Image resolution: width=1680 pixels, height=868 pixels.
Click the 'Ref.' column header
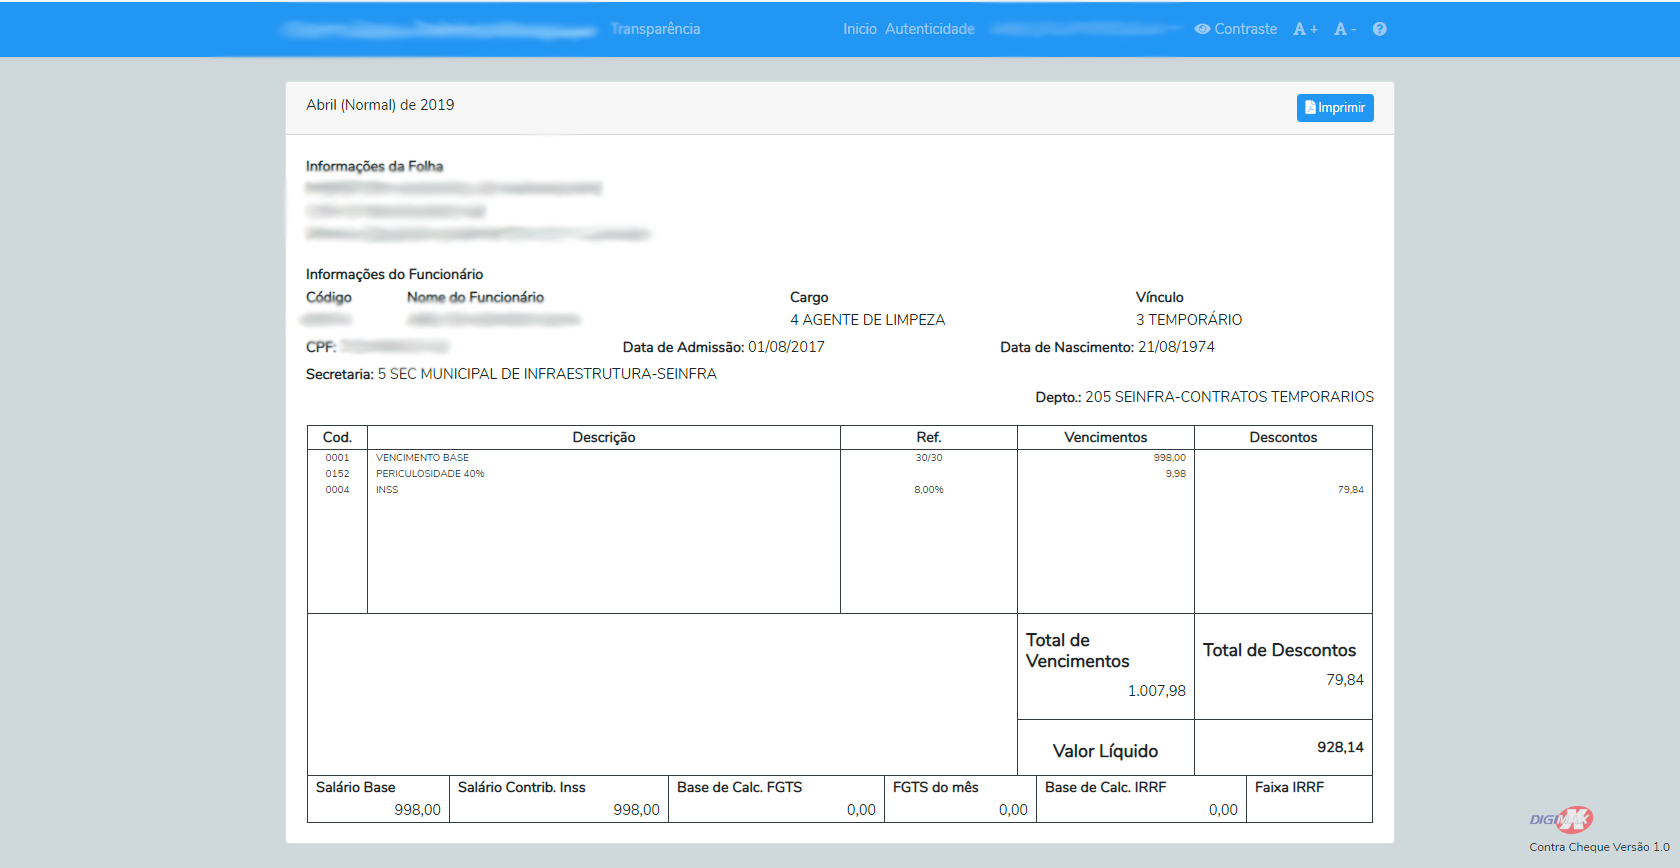point(929,437)
